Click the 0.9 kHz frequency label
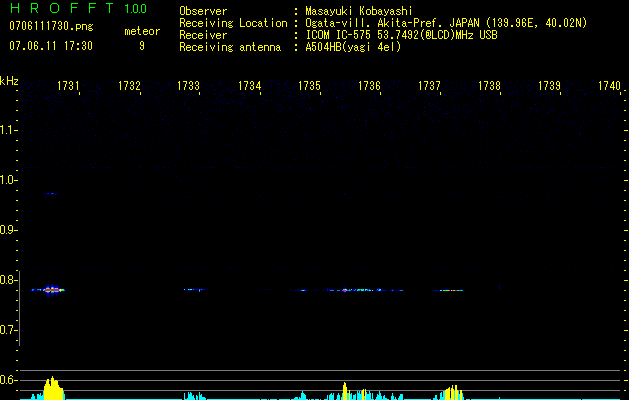 pos(7,230)
